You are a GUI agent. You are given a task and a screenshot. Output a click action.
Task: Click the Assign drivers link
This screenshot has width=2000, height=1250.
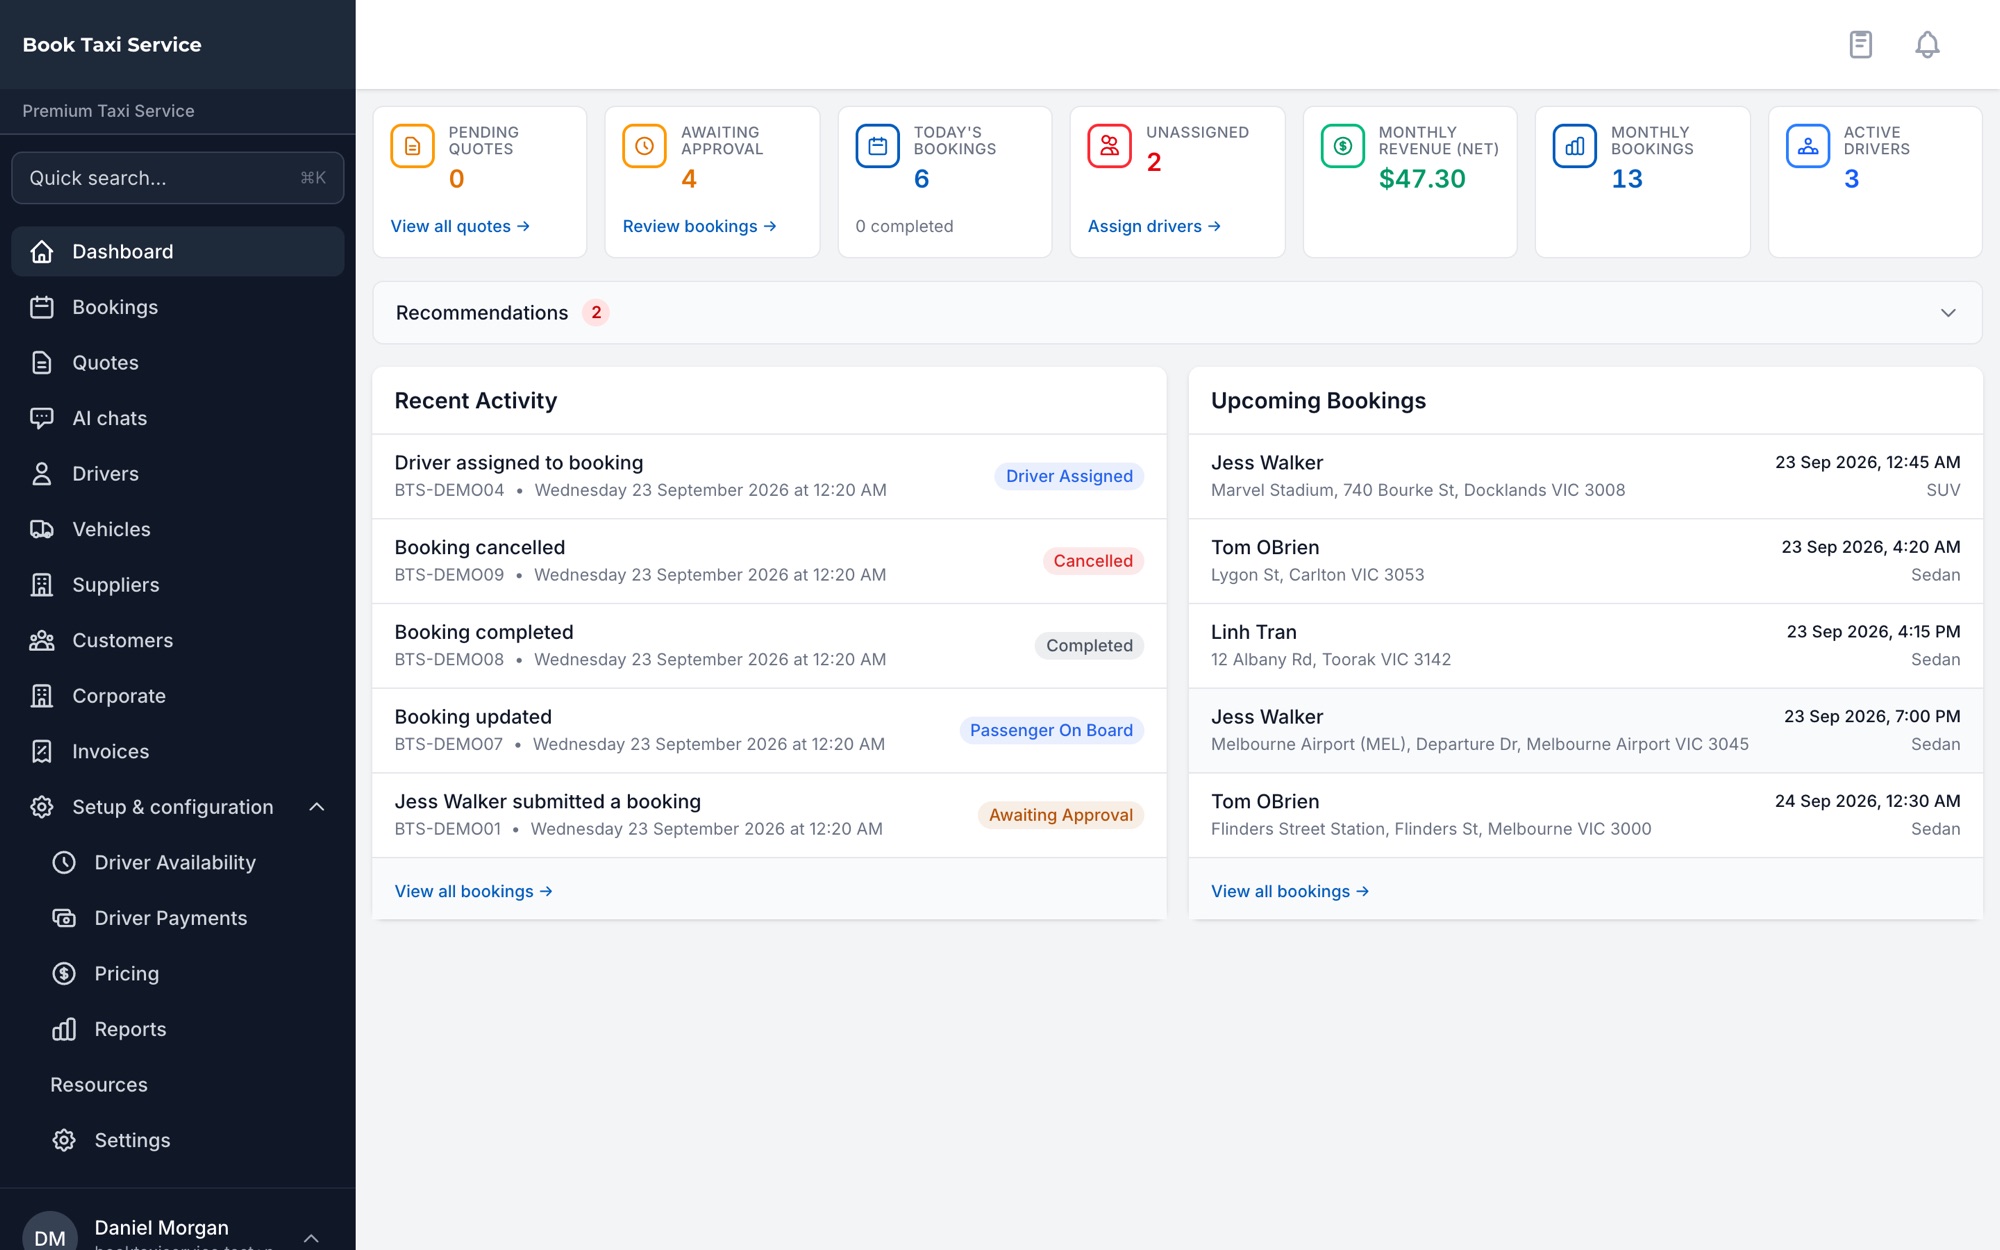tap(1154, 226)
